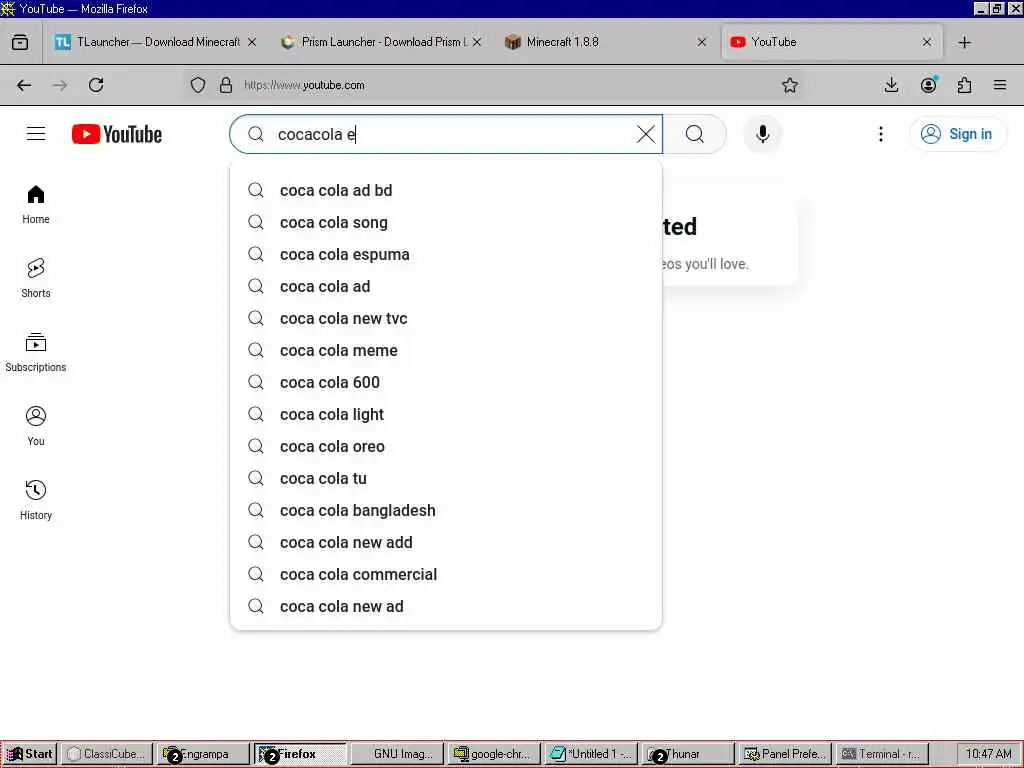1024x768 pixels.
Task: Choose suggestion 'coca cola ad bd'
Action: 446,190
